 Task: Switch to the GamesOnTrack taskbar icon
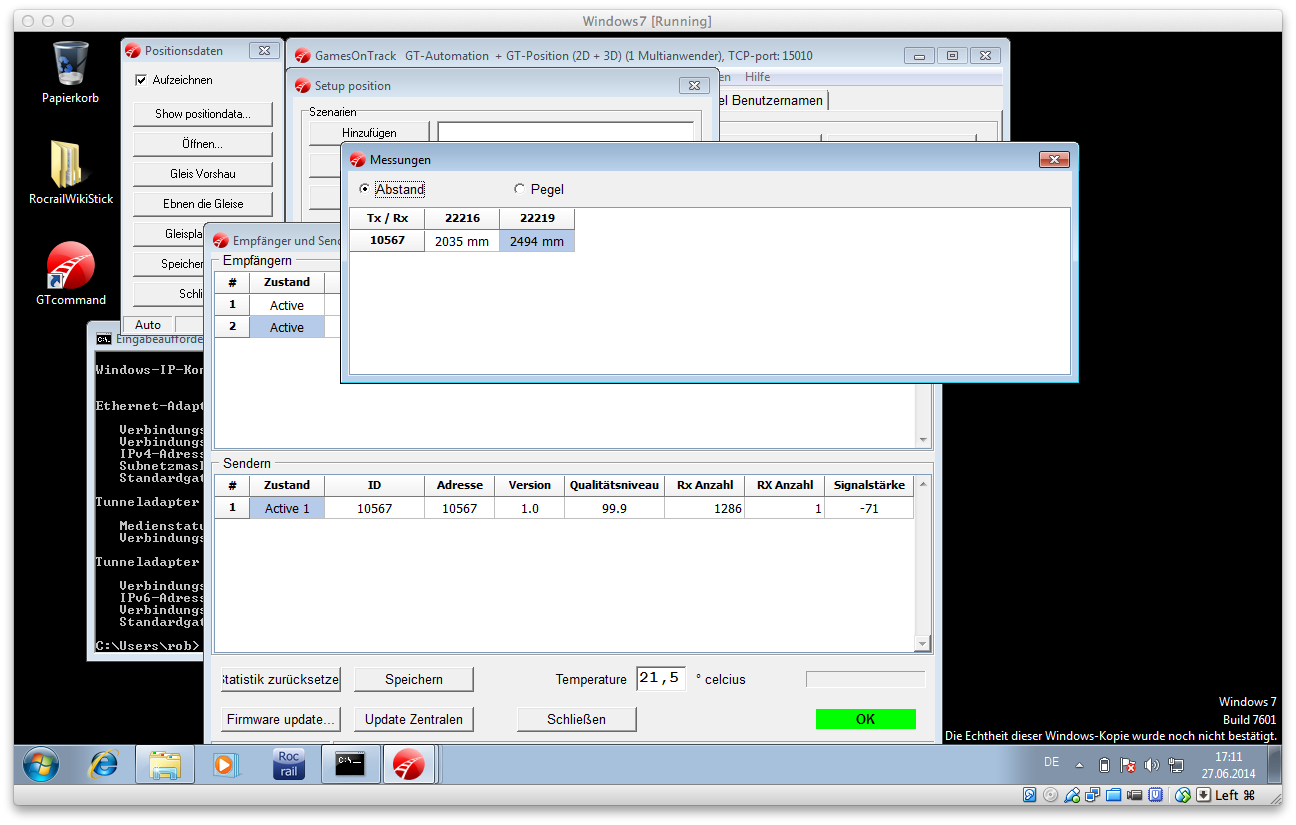(408, 765)
